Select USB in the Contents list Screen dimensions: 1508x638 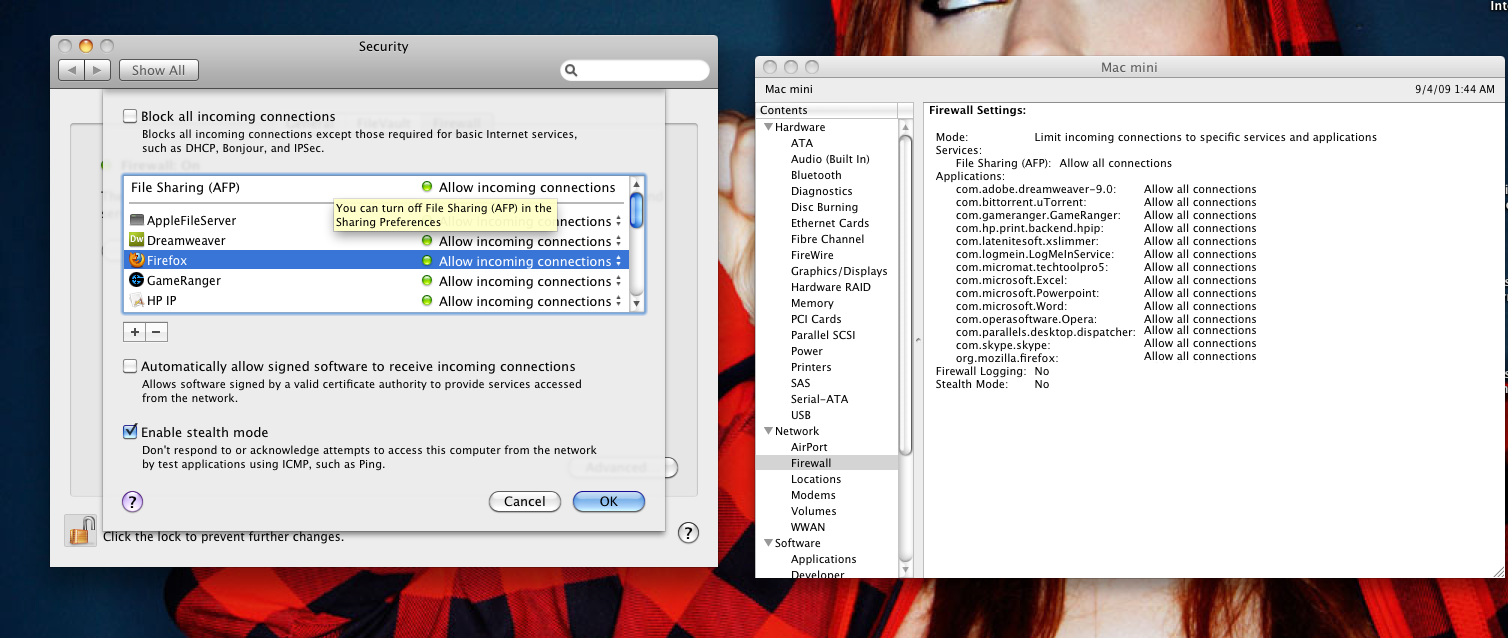click(801, 415)
